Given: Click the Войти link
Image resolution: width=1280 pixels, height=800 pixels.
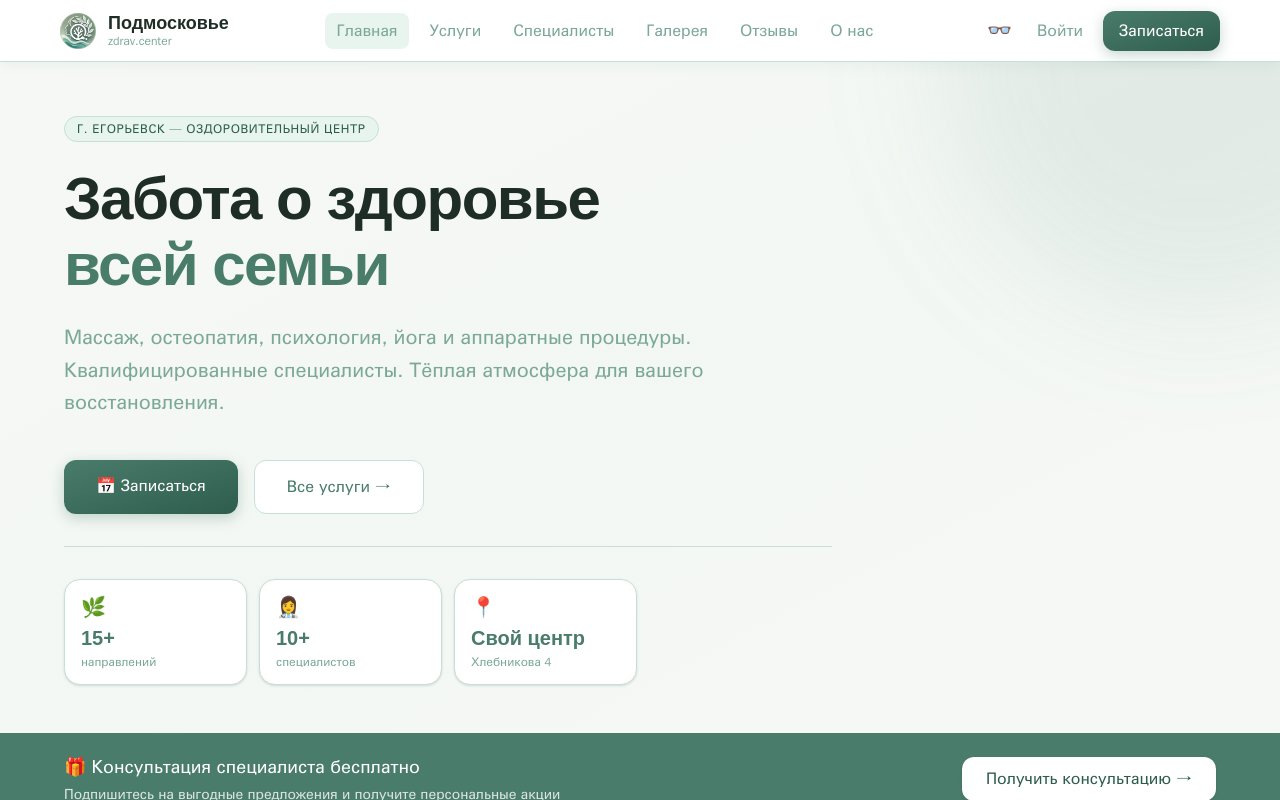Looking at the screenshot, I should click(x=1060, y=31).
